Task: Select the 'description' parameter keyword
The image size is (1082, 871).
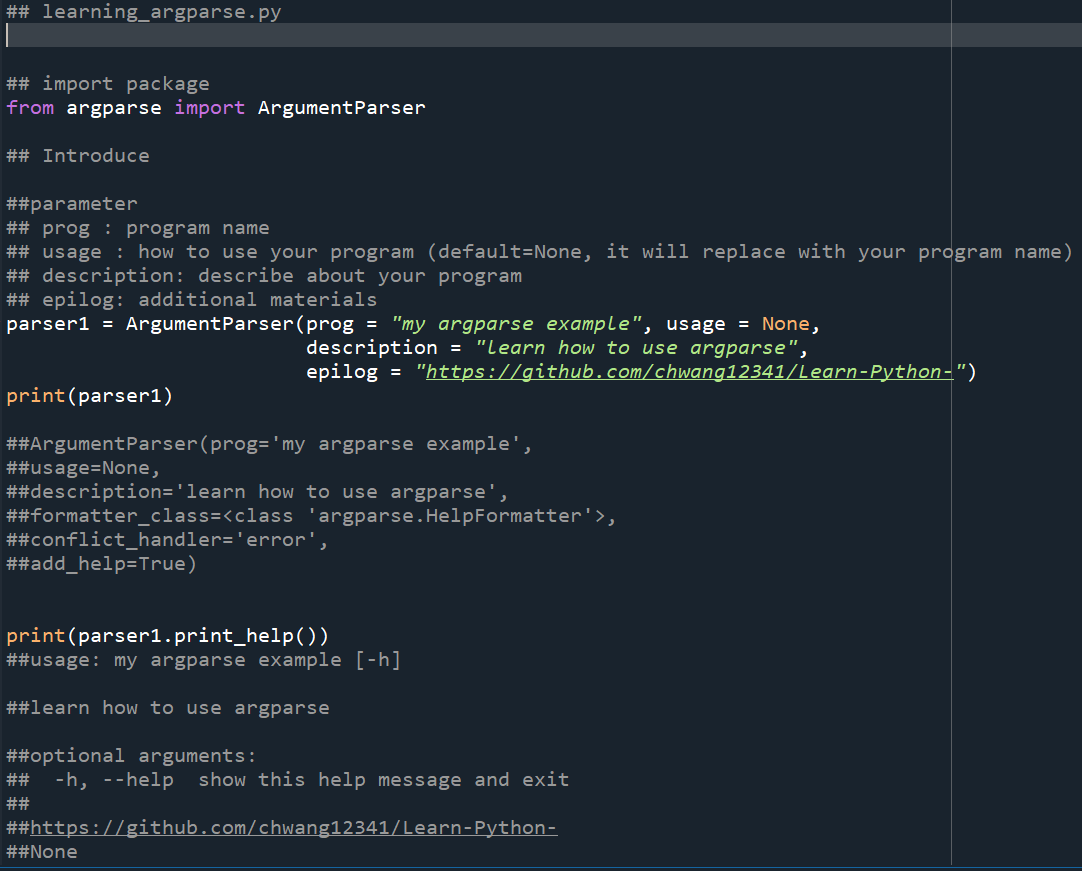Action: click(371, 347)
